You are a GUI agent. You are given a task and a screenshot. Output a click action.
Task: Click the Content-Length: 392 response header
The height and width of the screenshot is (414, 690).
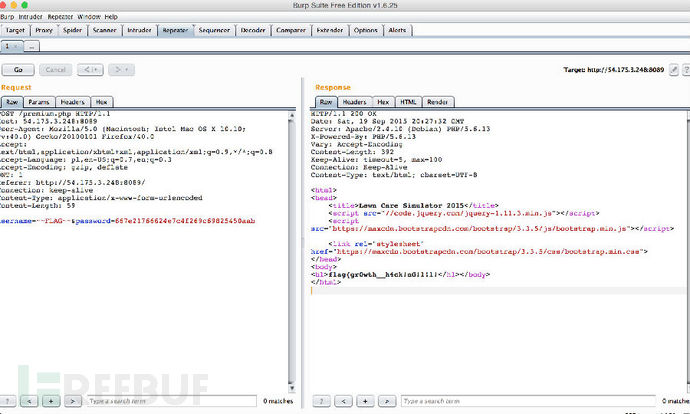(x=352, y=152)
